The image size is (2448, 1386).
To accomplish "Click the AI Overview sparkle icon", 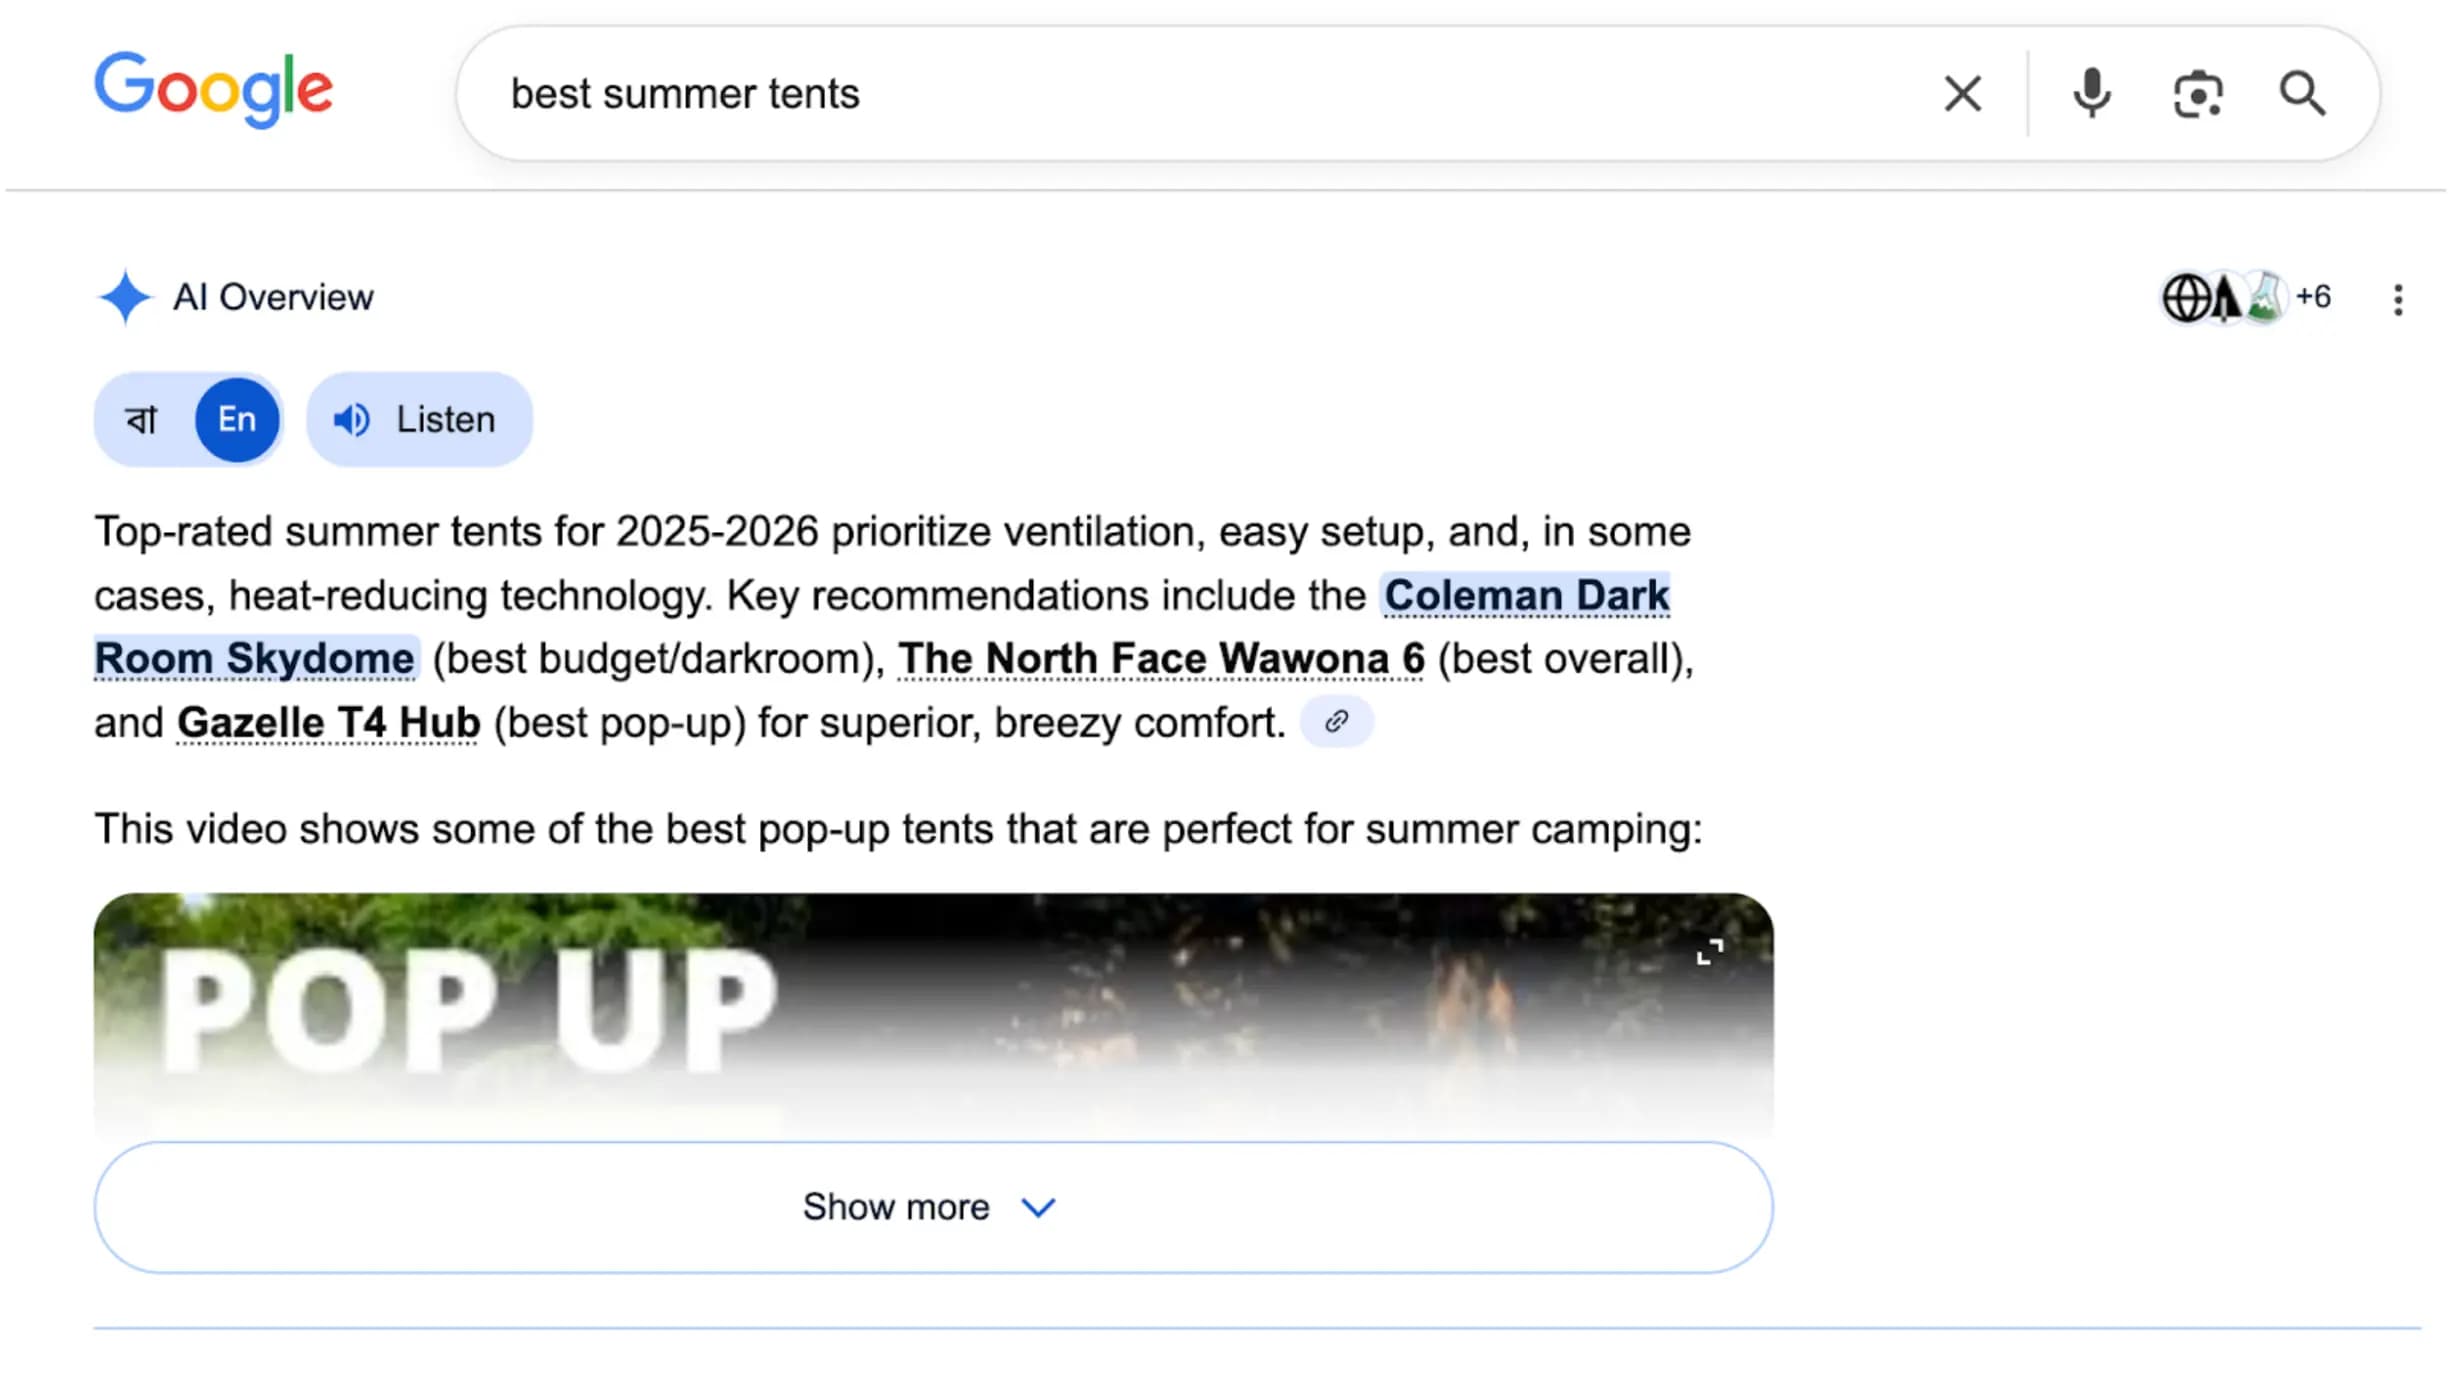I will click(x=124, y=297).
